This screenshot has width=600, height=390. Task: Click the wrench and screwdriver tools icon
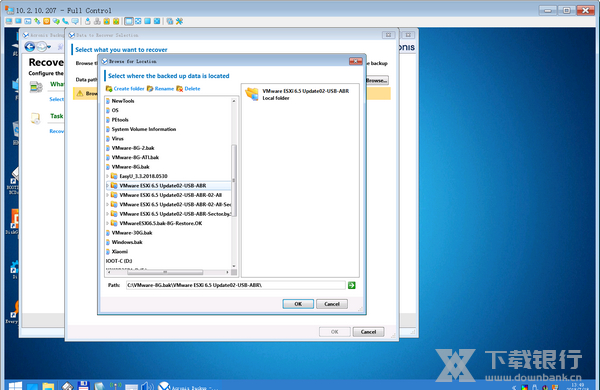click(x=179, y=21)
